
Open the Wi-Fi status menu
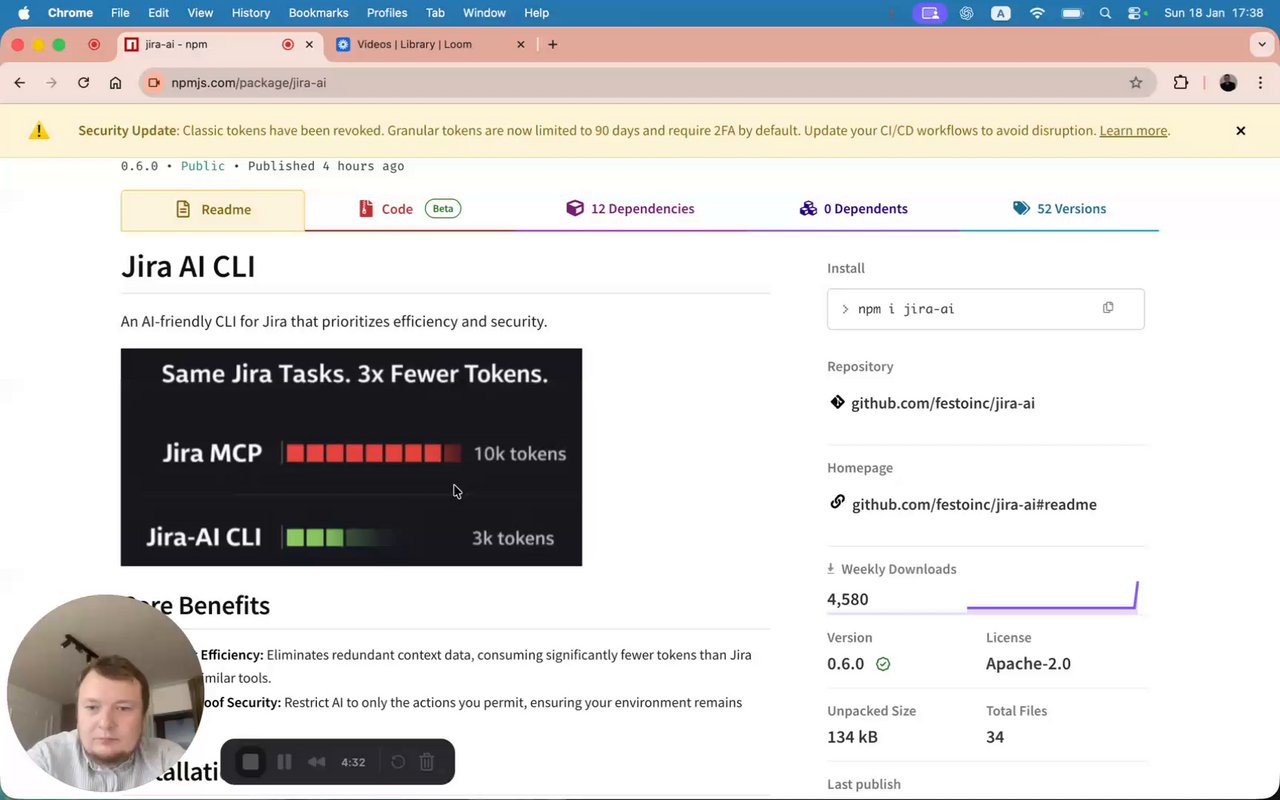tap(1037, 13)
